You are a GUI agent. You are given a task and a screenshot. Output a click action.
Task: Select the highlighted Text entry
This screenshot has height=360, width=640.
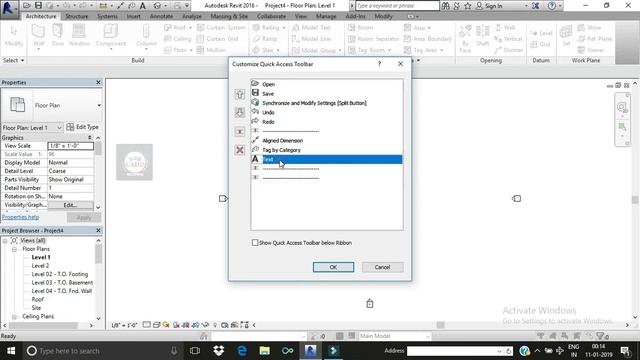(x=327, y=159)
